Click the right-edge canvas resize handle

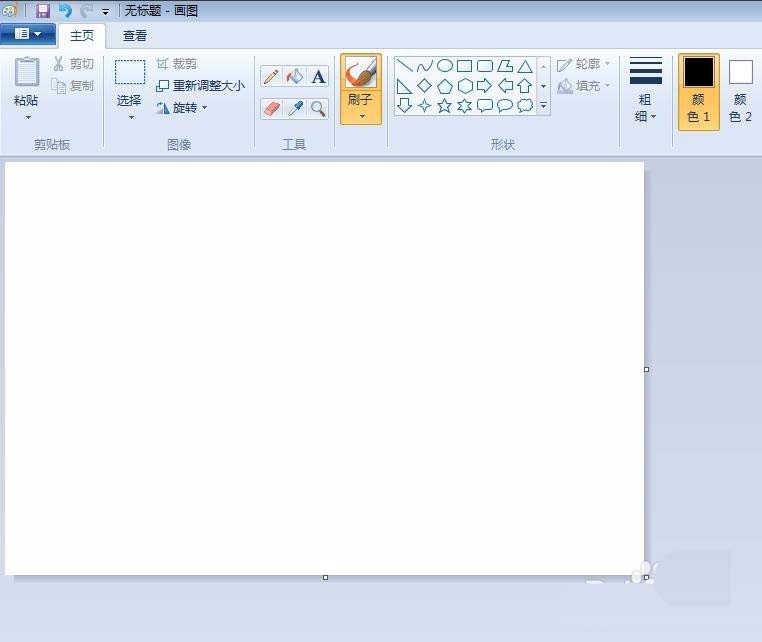coord(646,369)
